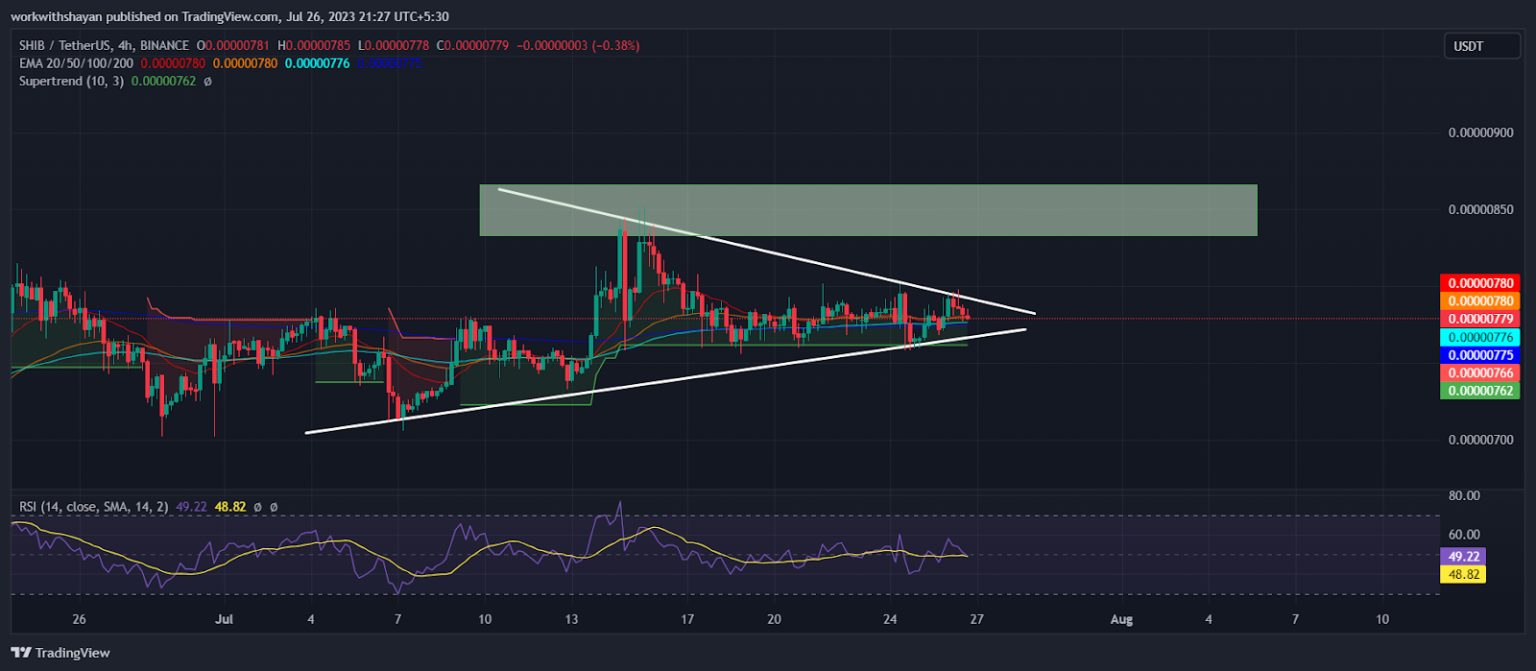Click the 0.00000900 price axis label
The height and width of the screenshot is (671, 1536).
[1478, 133]
